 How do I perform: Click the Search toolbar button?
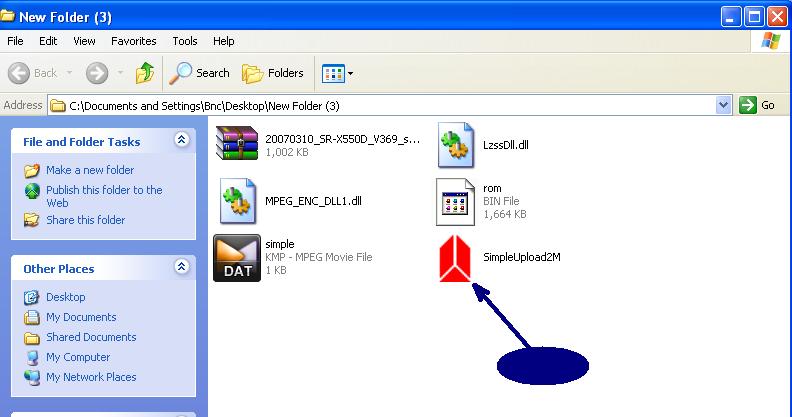[200, 73]
